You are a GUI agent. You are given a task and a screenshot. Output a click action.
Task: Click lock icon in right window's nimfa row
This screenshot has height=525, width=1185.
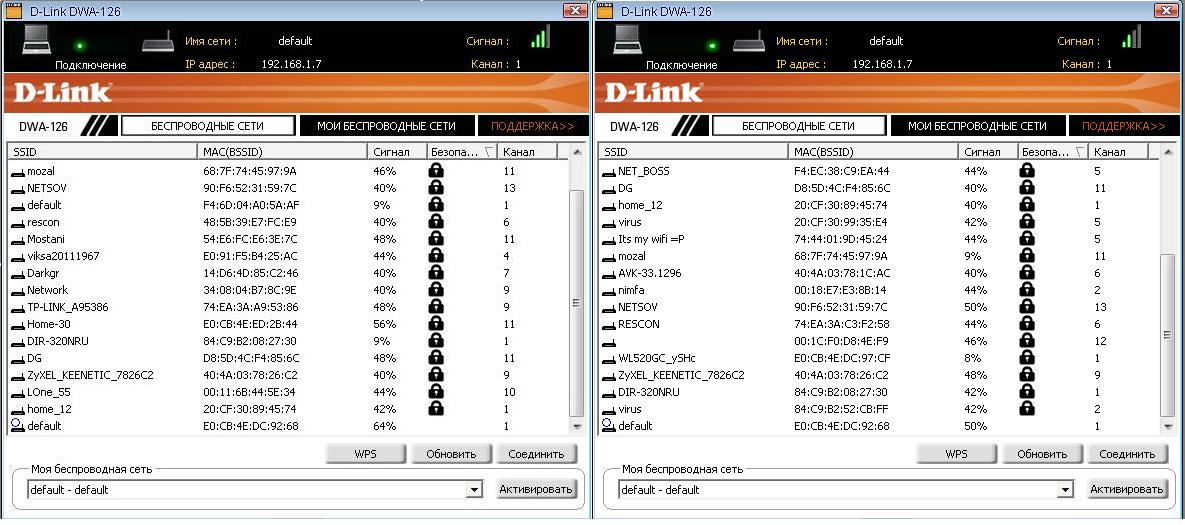tap(1027, 290)
